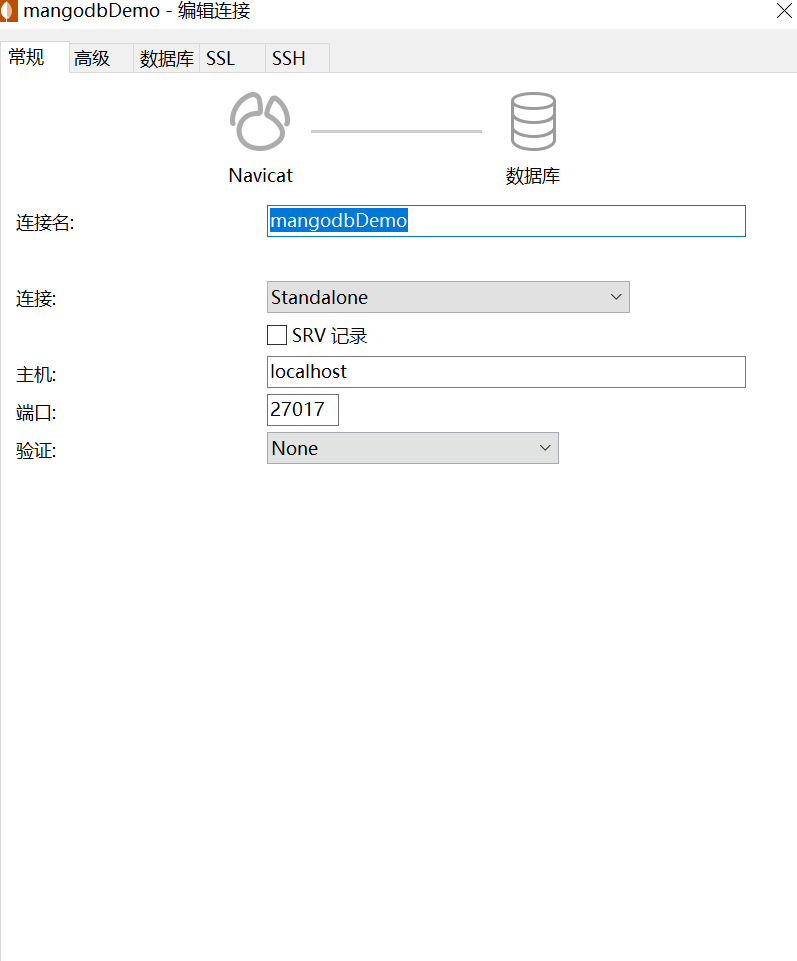Switch to the 常规 tab
Screen dimensions: 797x961
[34, 57]
